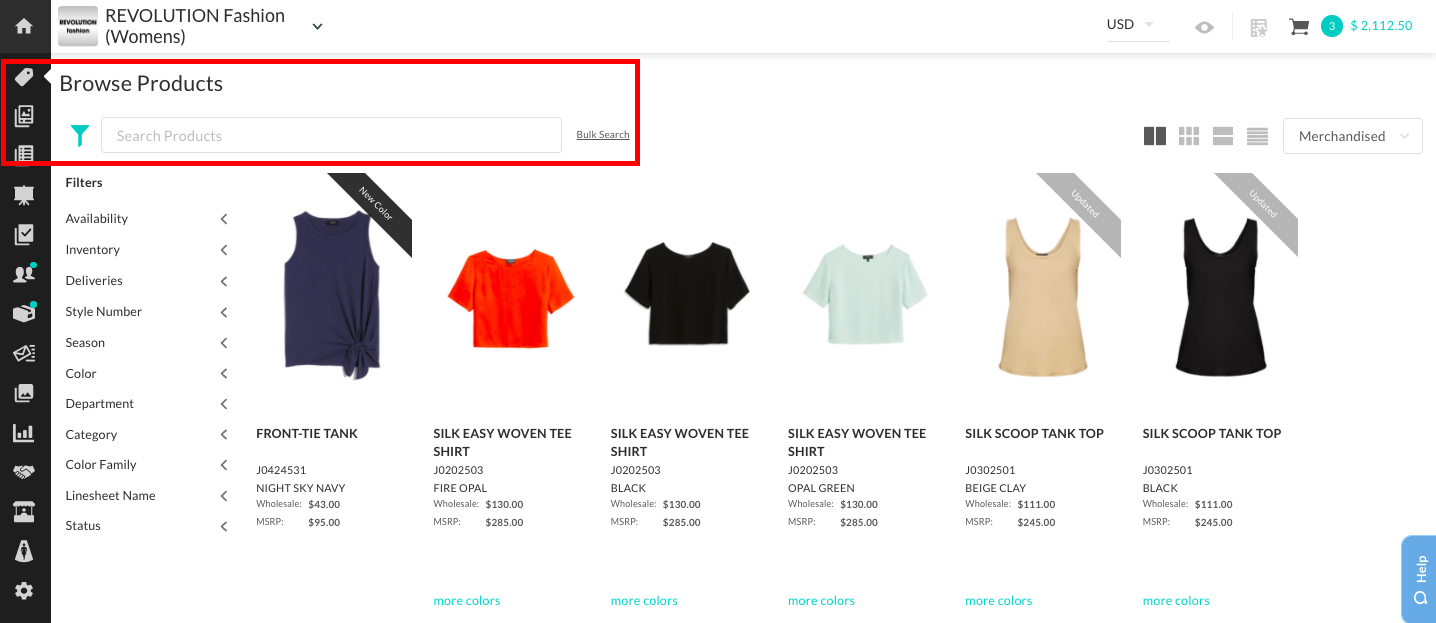Viewport: 1436px width, 623px height.
Task: Click the REVOLUTION fashion brand logo
Action: 78,27
